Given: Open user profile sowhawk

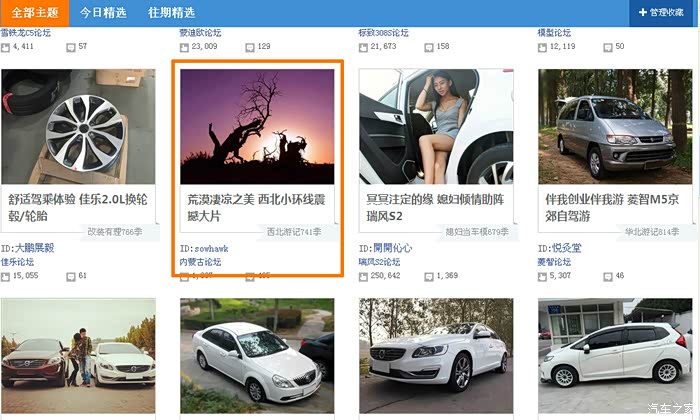Looking at the screenshot, I should (211, 249).
